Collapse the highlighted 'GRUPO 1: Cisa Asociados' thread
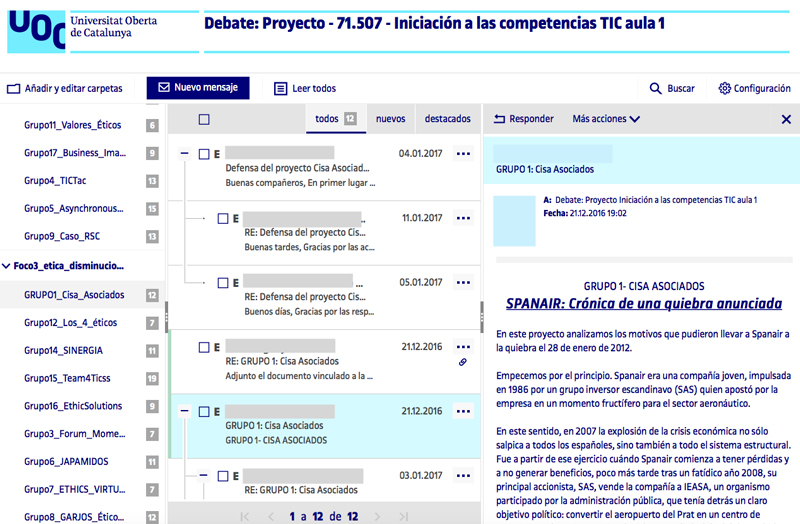 [185, 411]
